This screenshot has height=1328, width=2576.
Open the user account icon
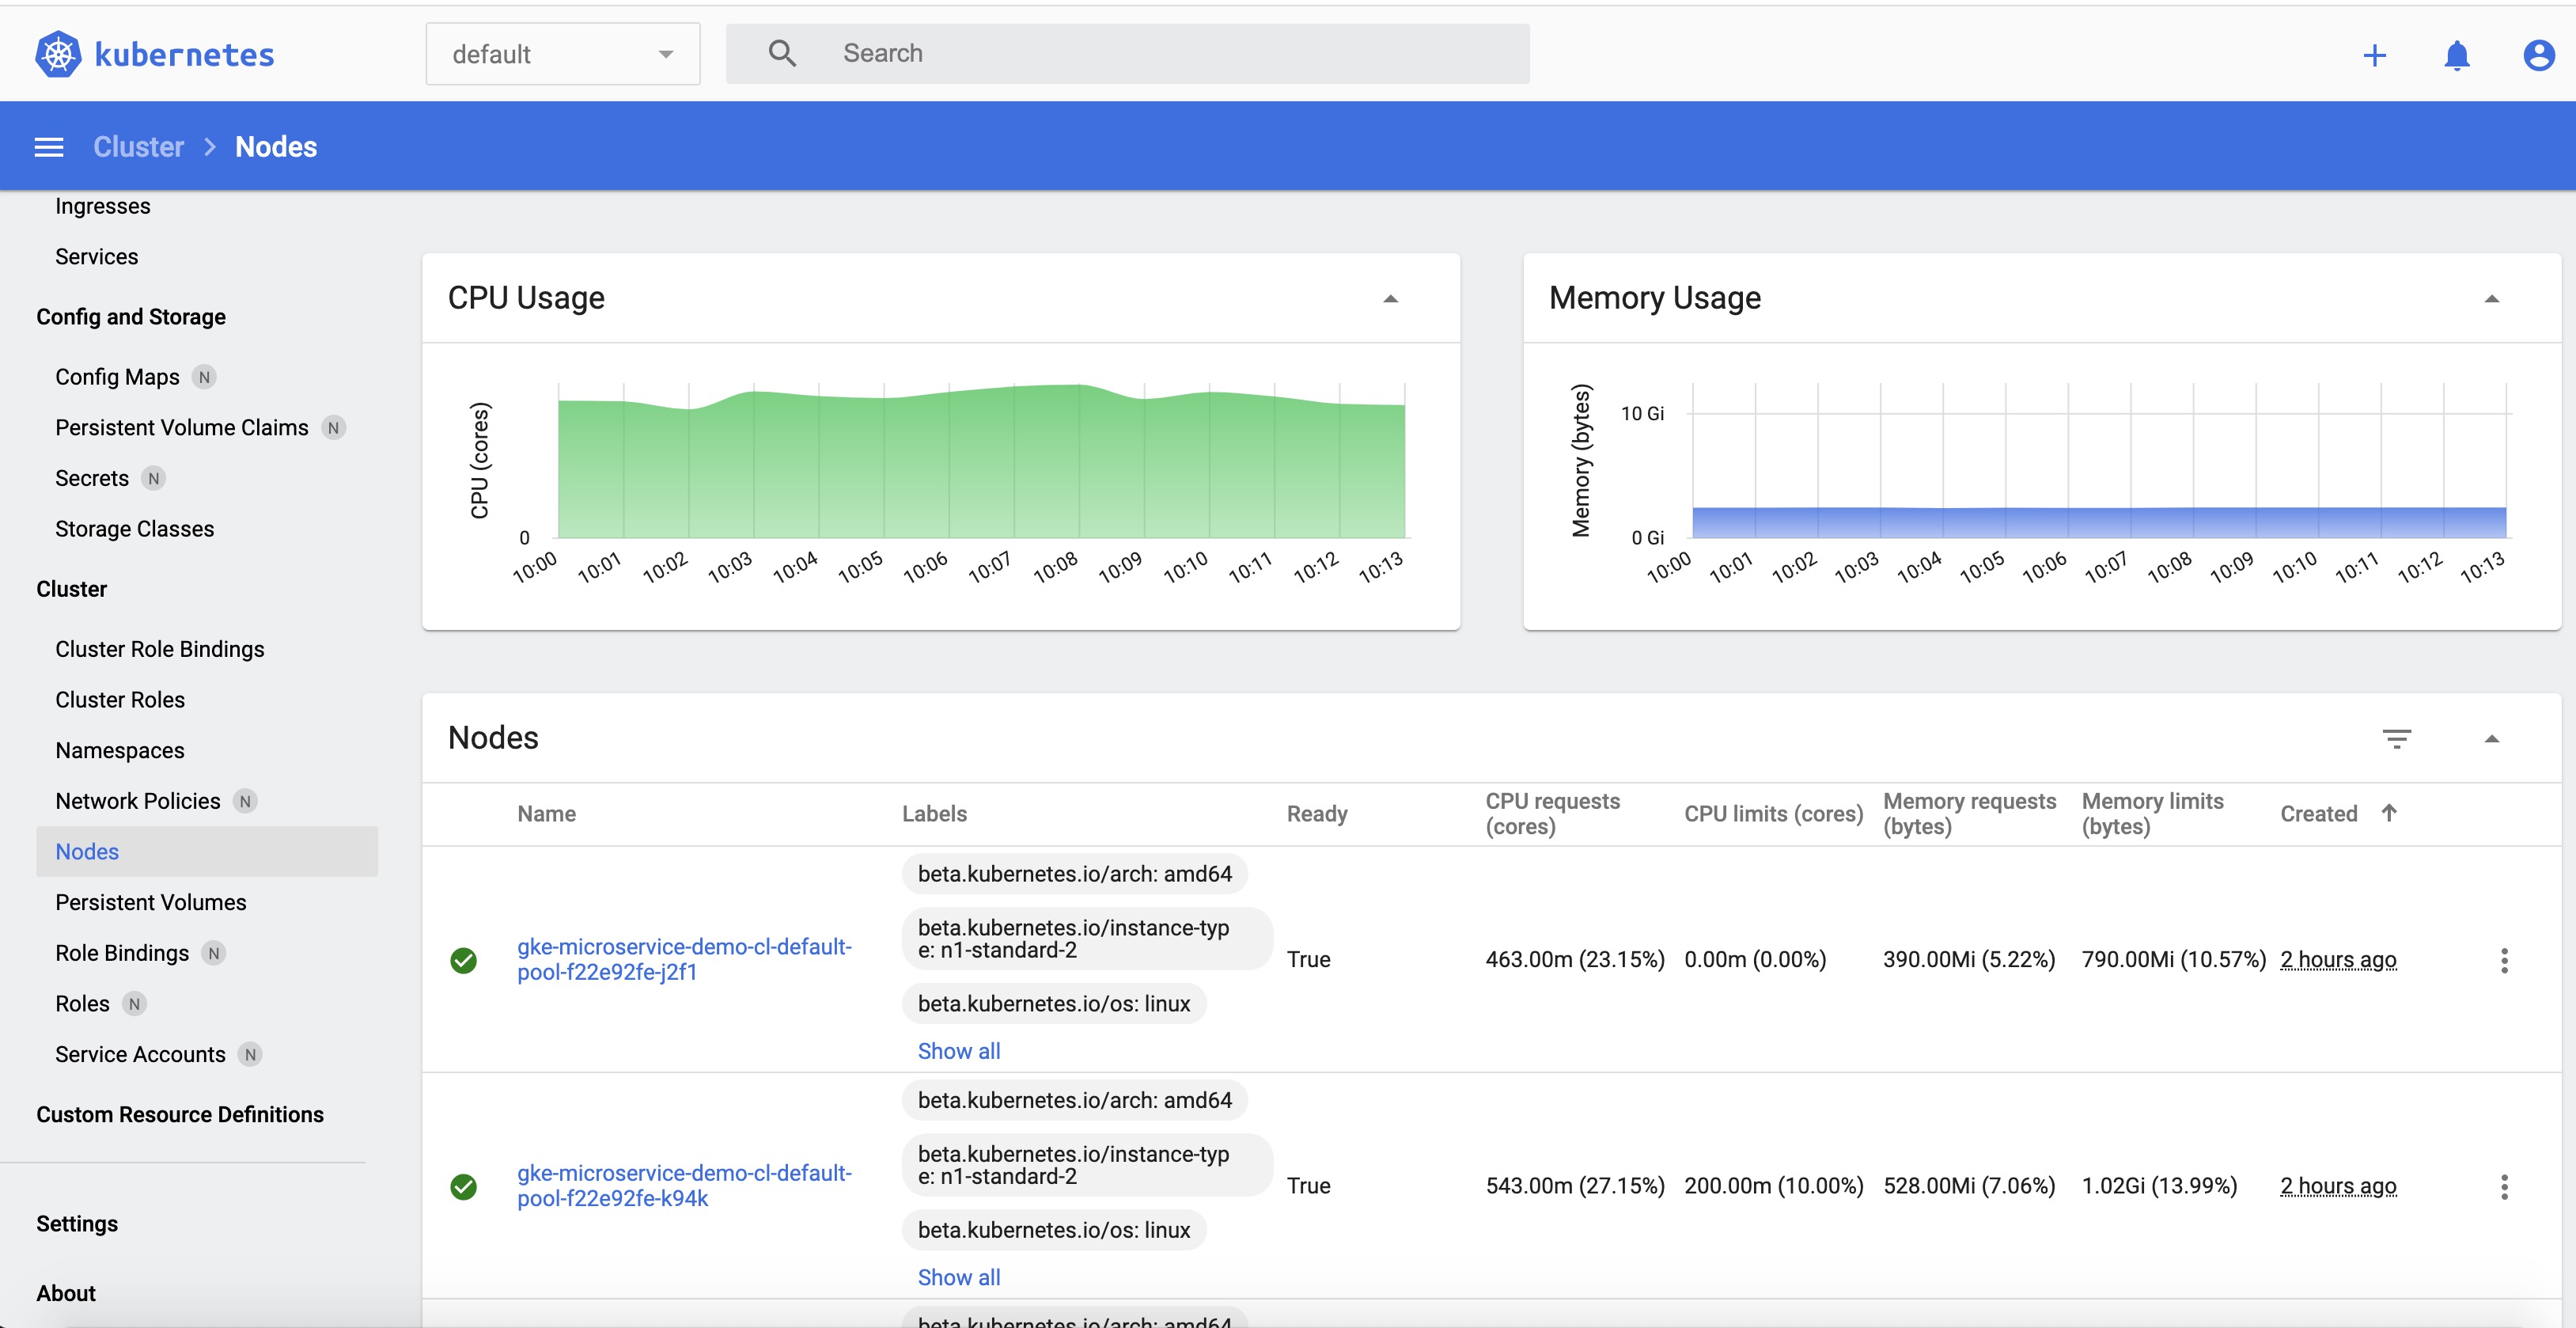point(2538,55)
